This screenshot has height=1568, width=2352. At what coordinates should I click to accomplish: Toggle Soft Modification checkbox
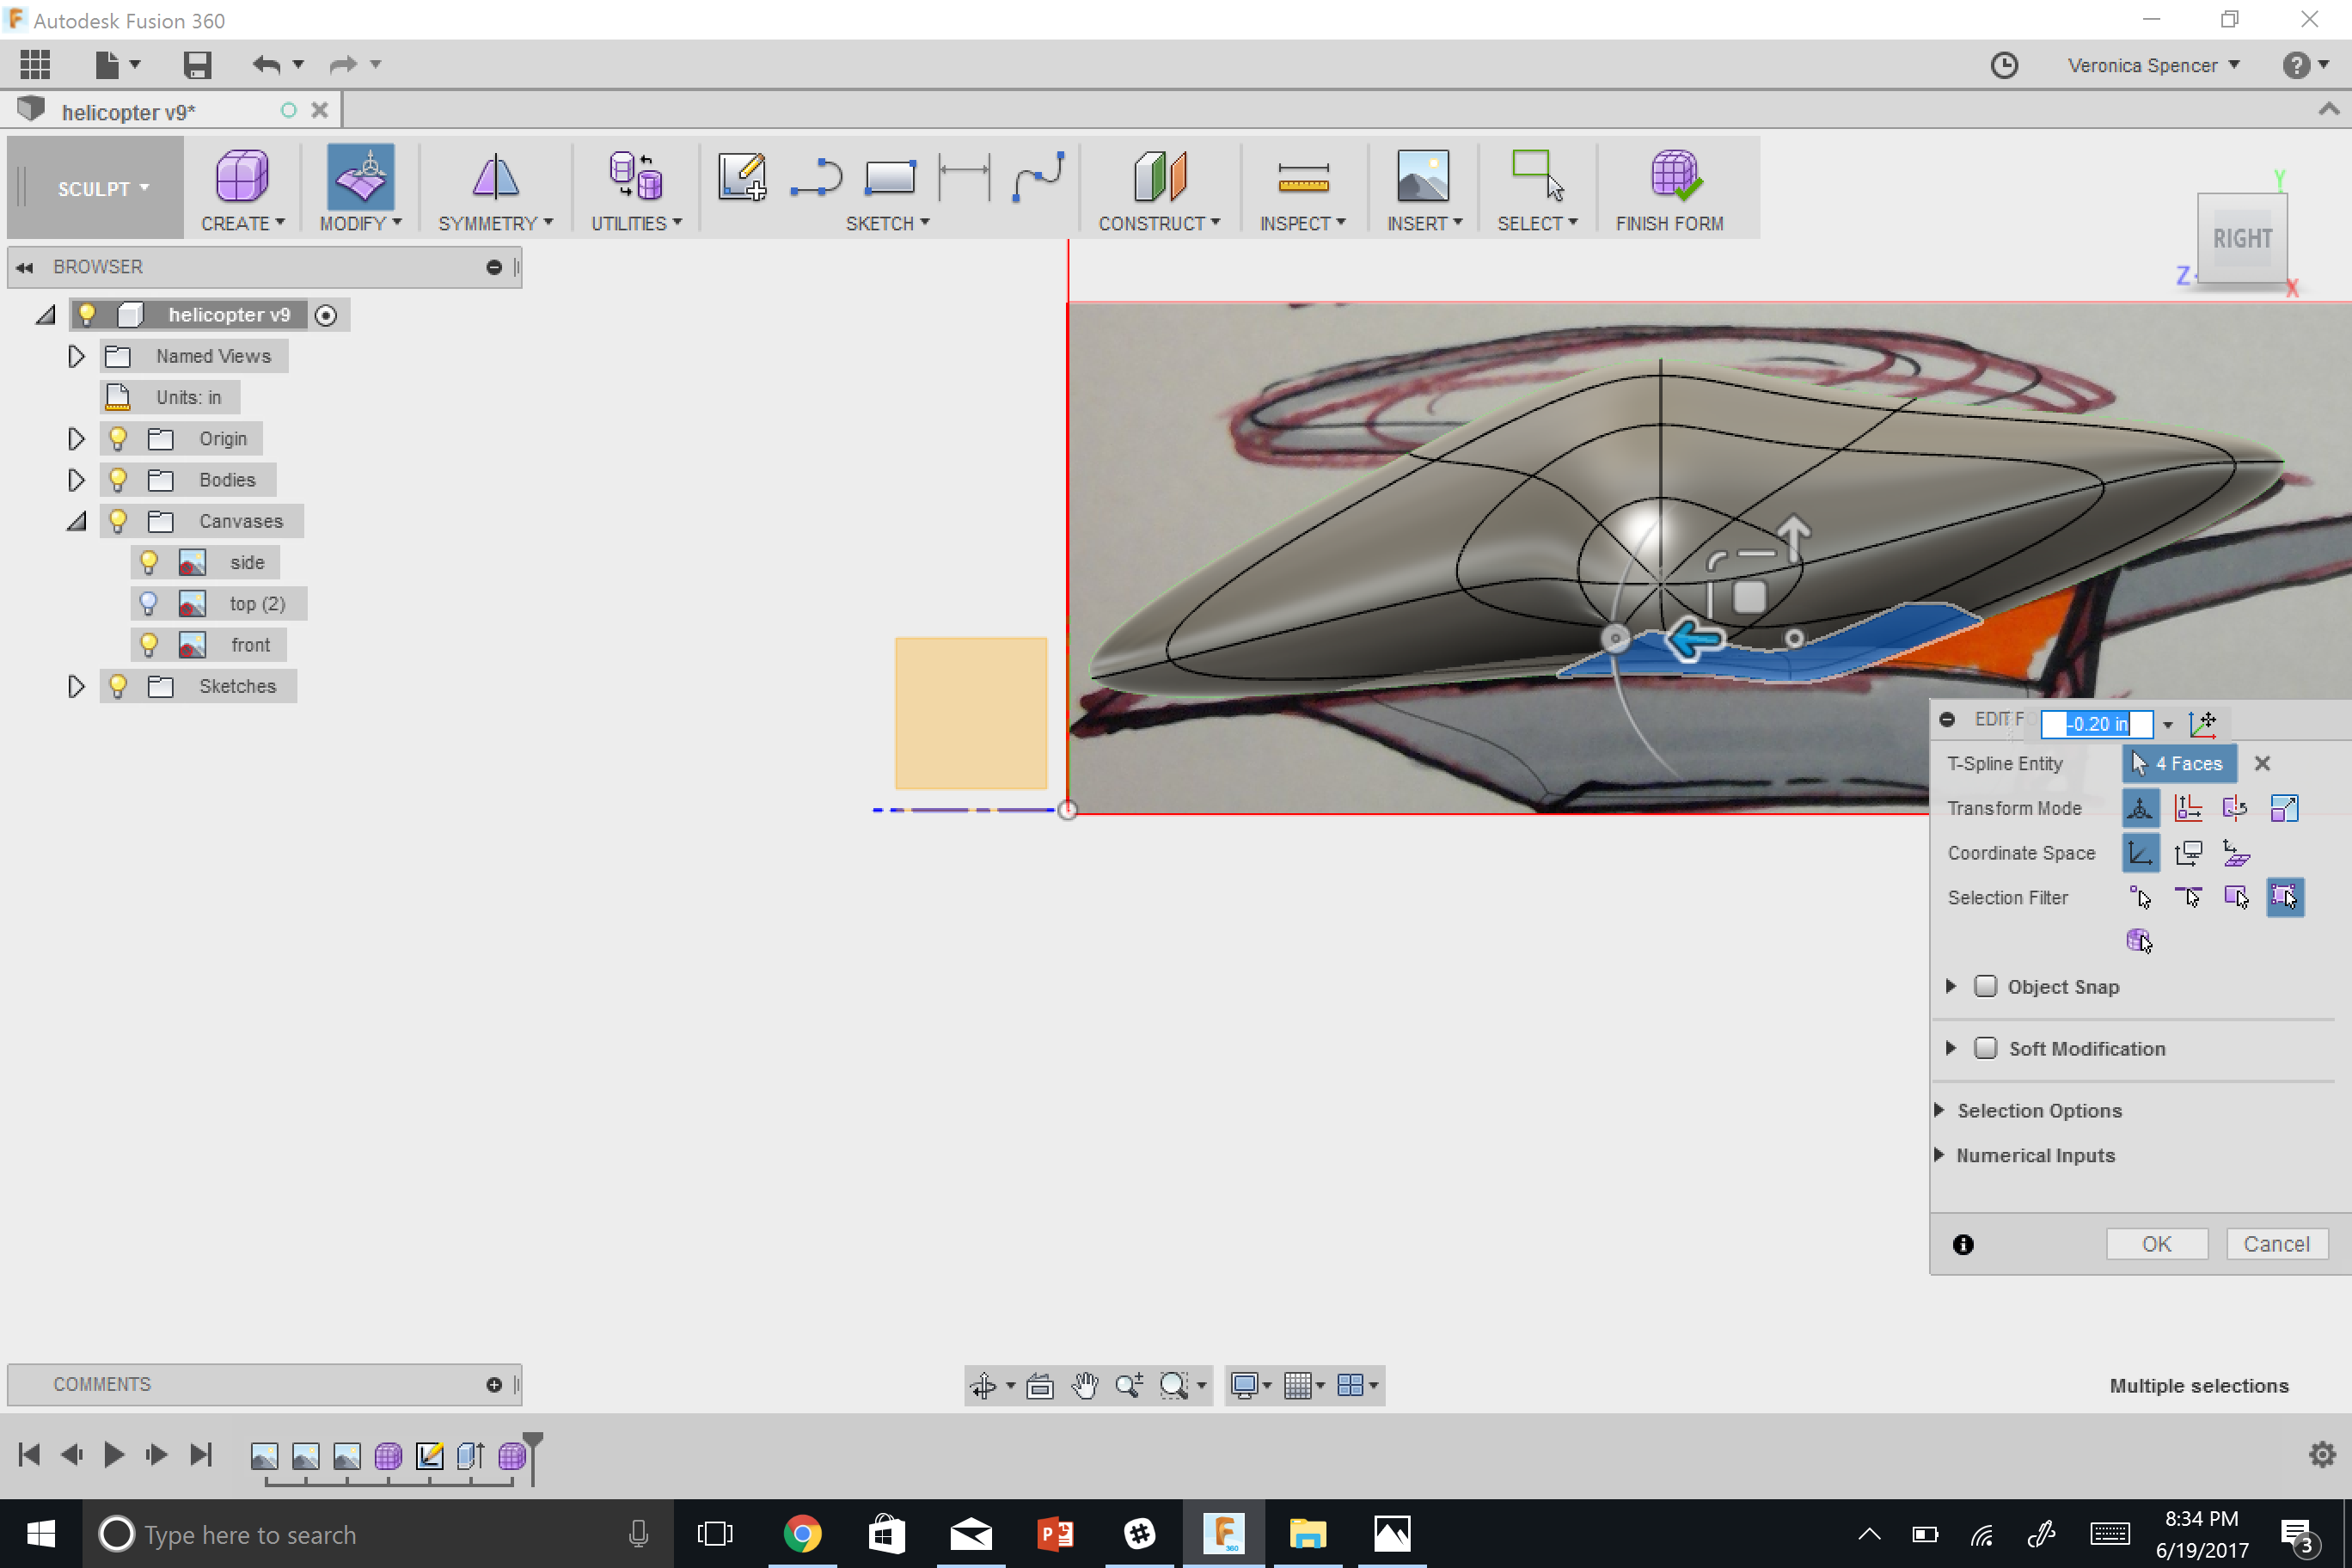point(1986,1048)
